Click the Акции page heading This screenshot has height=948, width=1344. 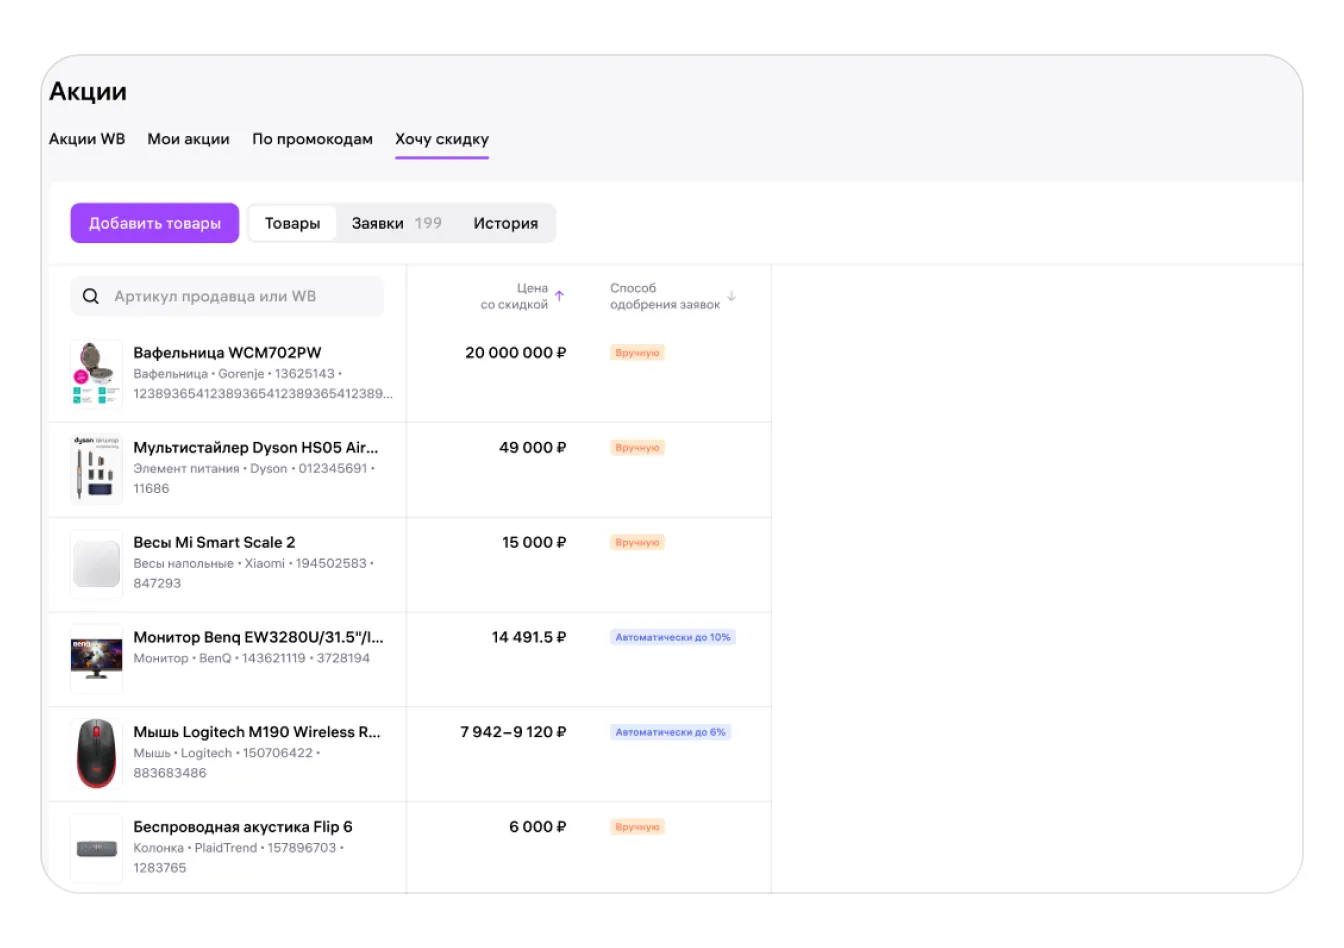(x=88, y=92)
